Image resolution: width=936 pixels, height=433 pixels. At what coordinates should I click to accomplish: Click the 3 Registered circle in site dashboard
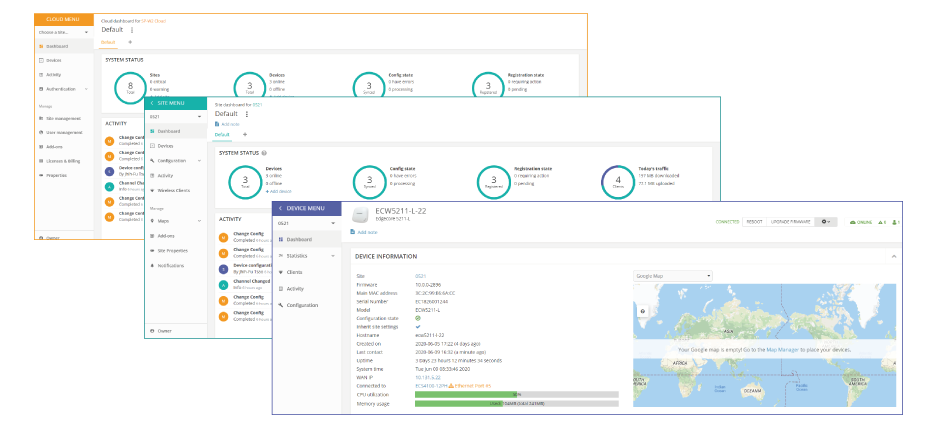pyautogui.click(x=493, y=181)
